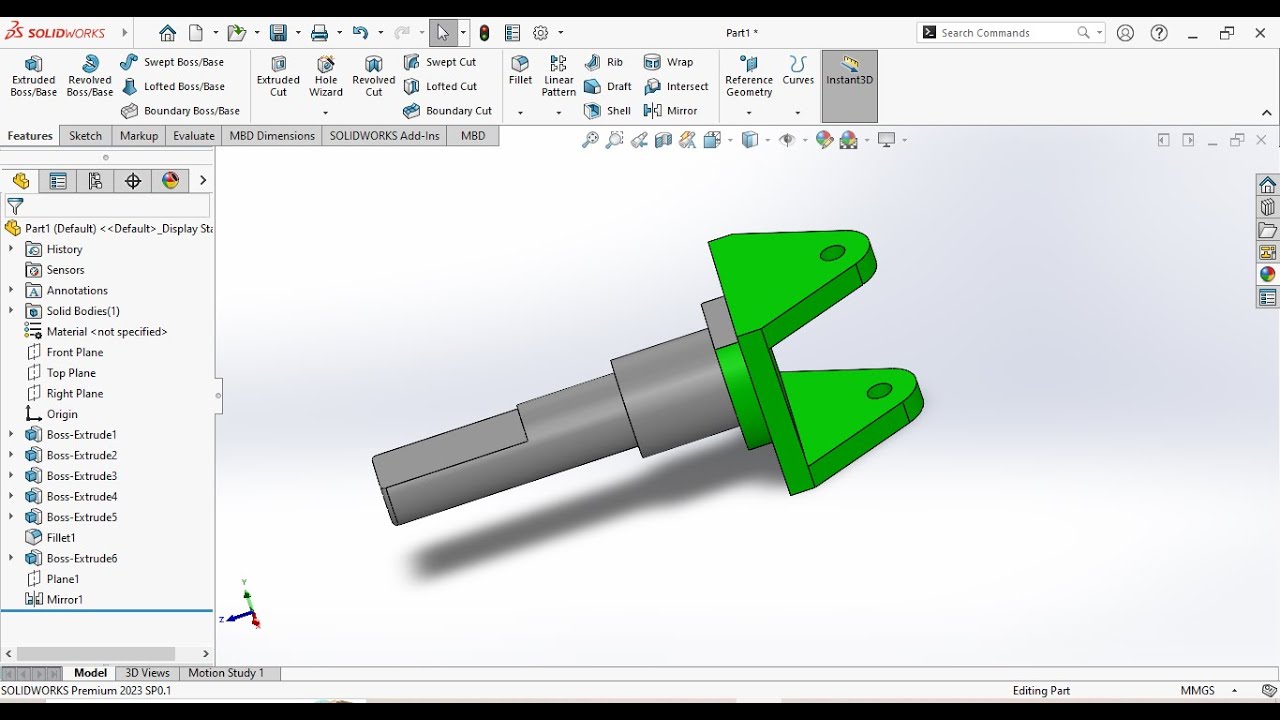Viewport: 1280px width, 720px height.
Task: Switch to the MBD Dimensions tab
Action: click(x=272, y=136)
